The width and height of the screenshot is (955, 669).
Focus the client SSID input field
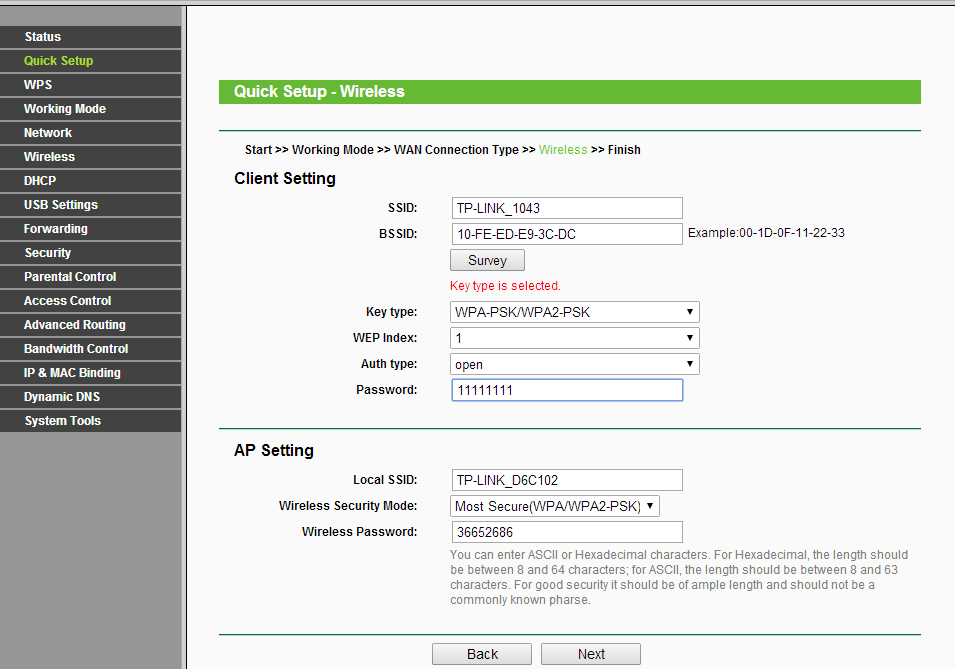point(567,208)
